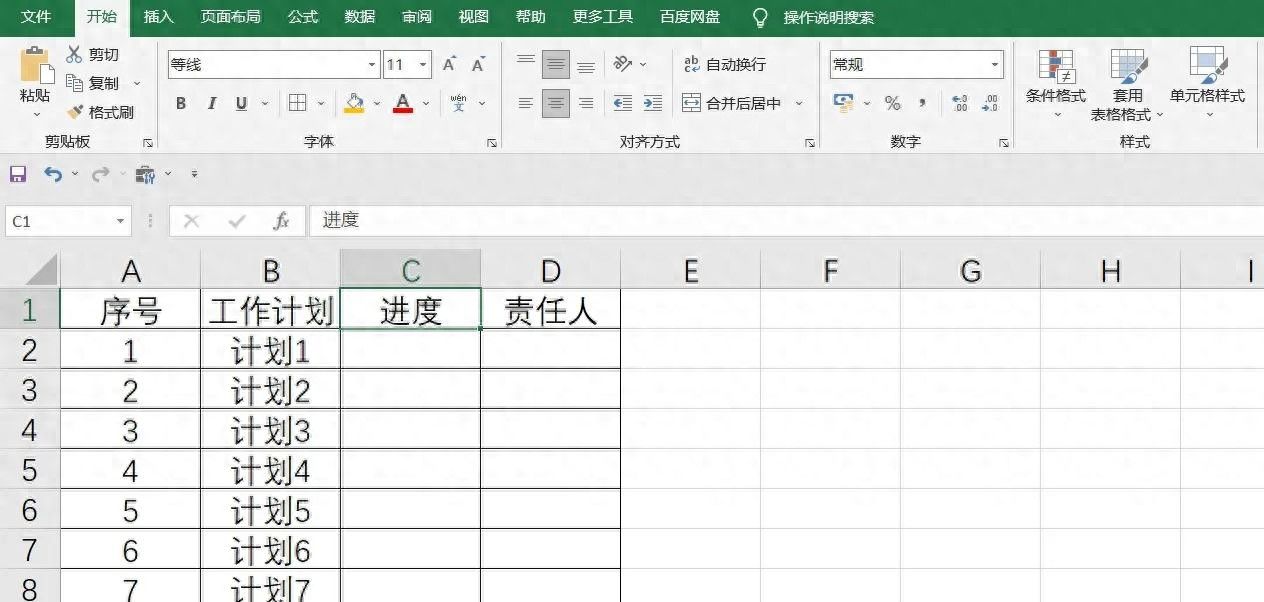Redo the last undone action
The image size is (1264, 602).
[x=100, y=174]
